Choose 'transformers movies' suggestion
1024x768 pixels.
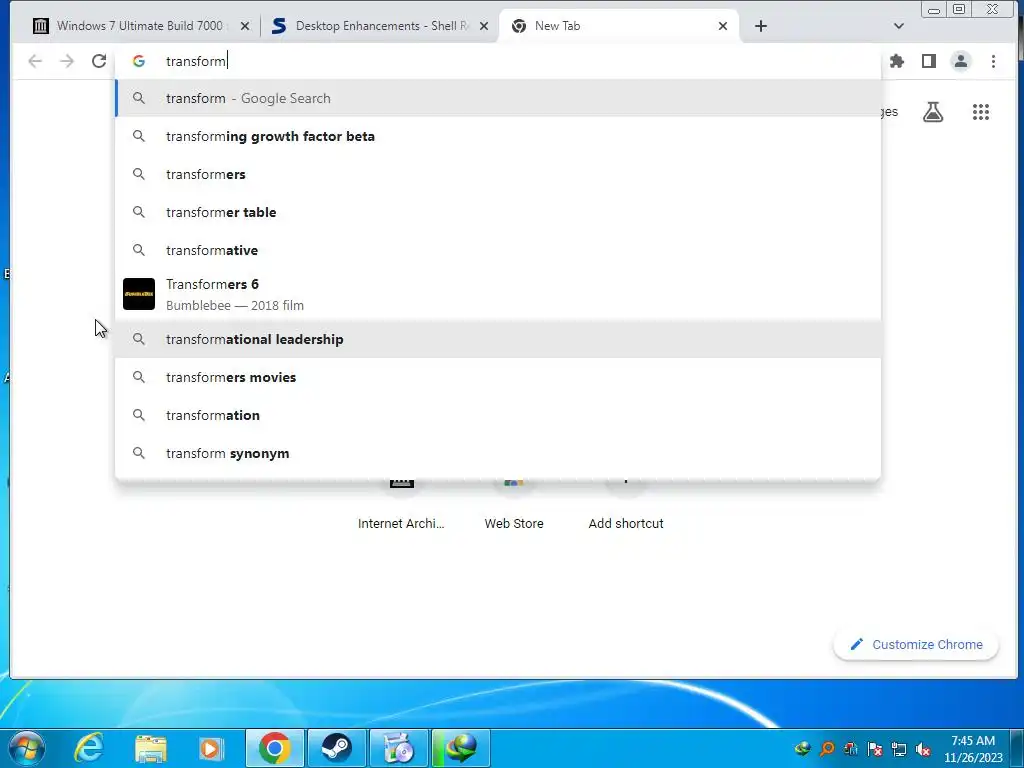(x=498, y=377)
